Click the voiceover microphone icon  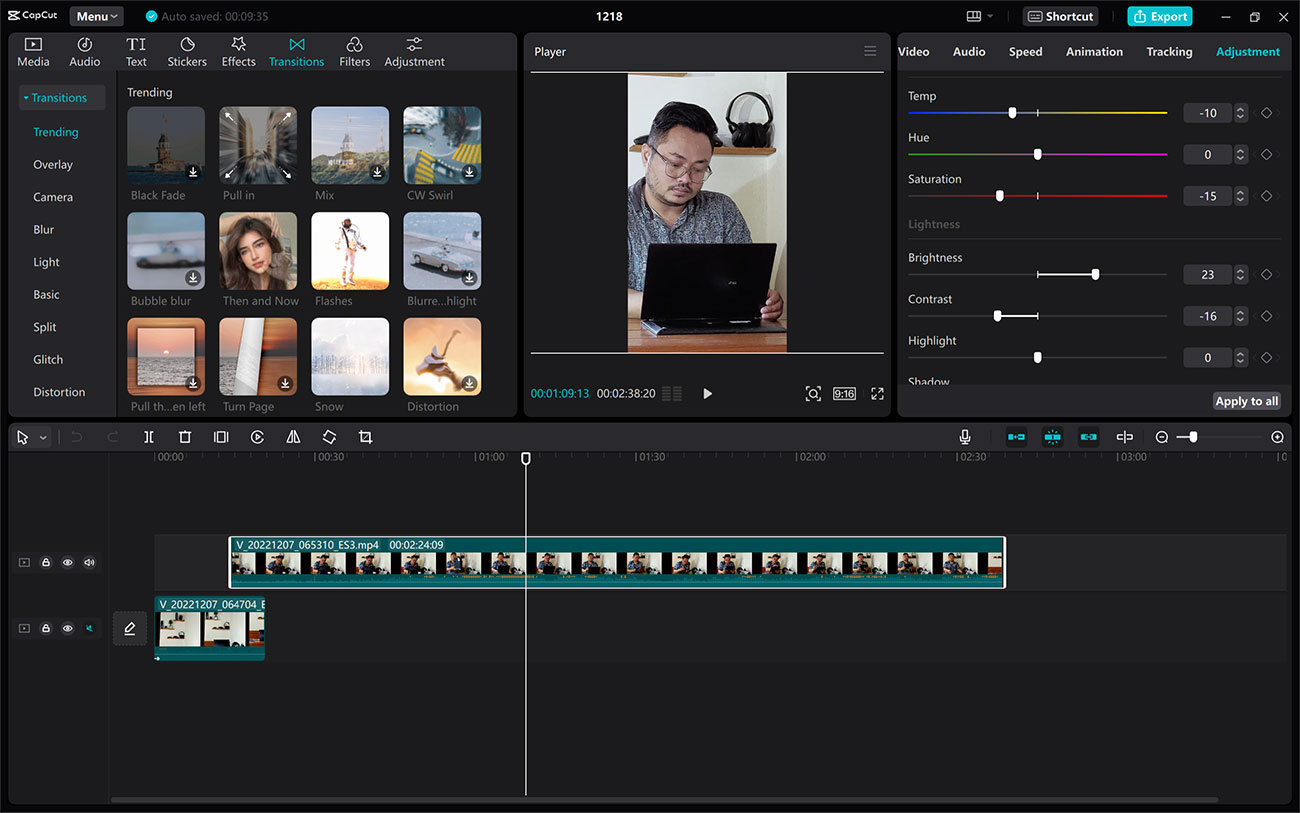[x=964, y=437]
